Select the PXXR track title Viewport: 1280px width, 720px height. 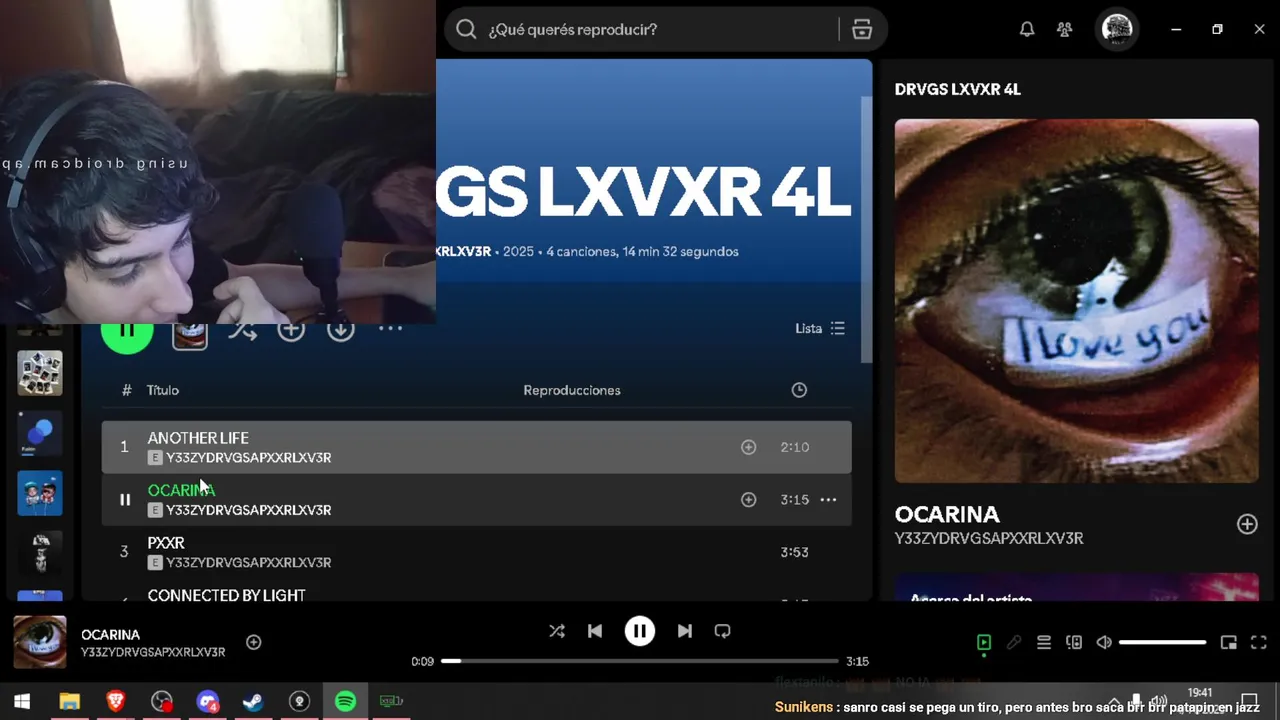(166, 543)
